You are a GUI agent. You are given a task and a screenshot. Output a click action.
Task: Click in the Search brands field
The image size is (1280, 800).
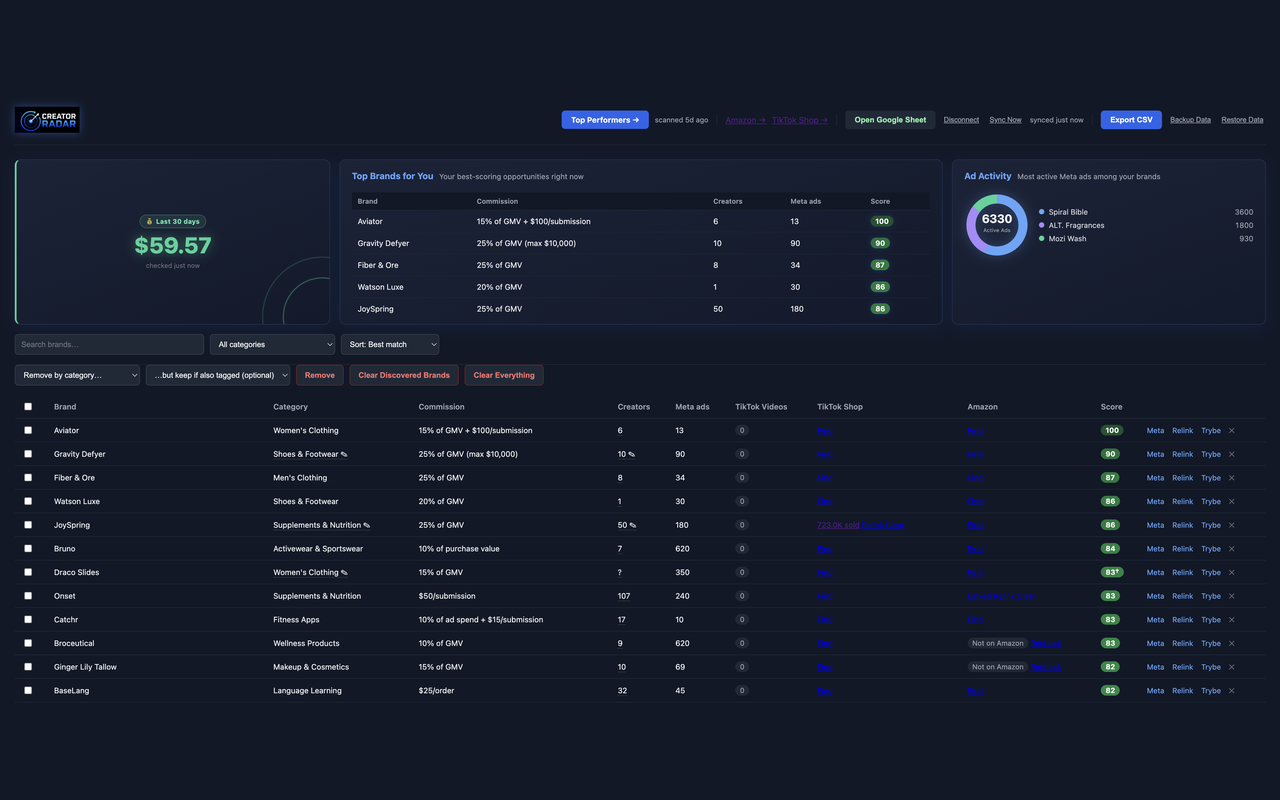(x=109, y=344)
